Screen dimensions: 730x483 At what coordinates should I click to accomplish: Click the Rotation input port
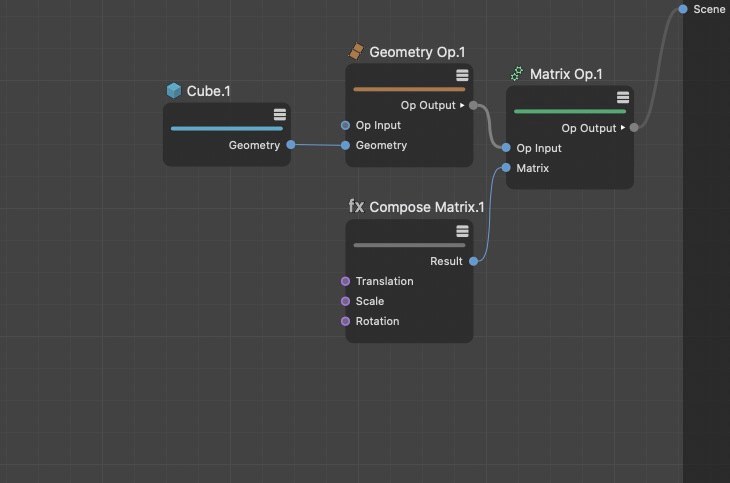tap(346, 321)
